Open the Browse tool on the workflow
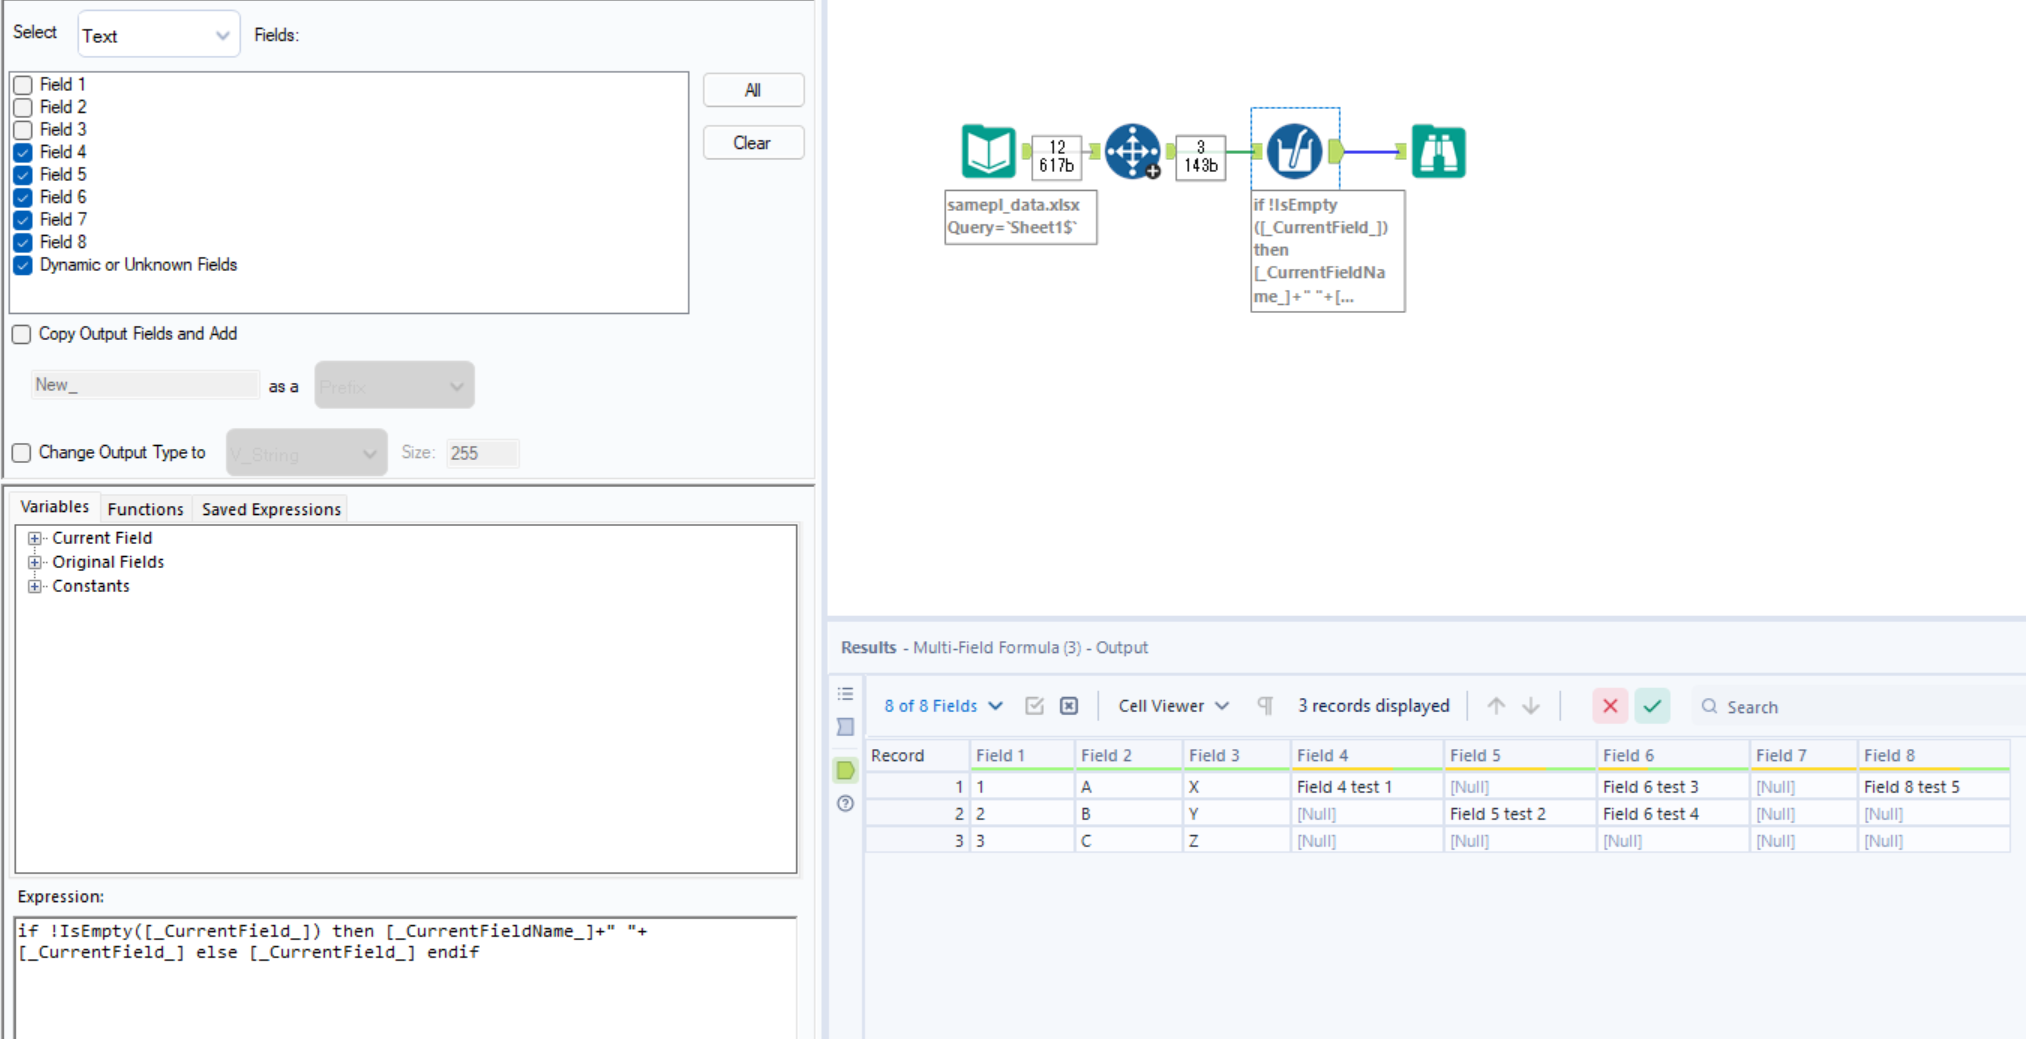This screenshot has height=1039, width=2026. tap(1438, 151)
